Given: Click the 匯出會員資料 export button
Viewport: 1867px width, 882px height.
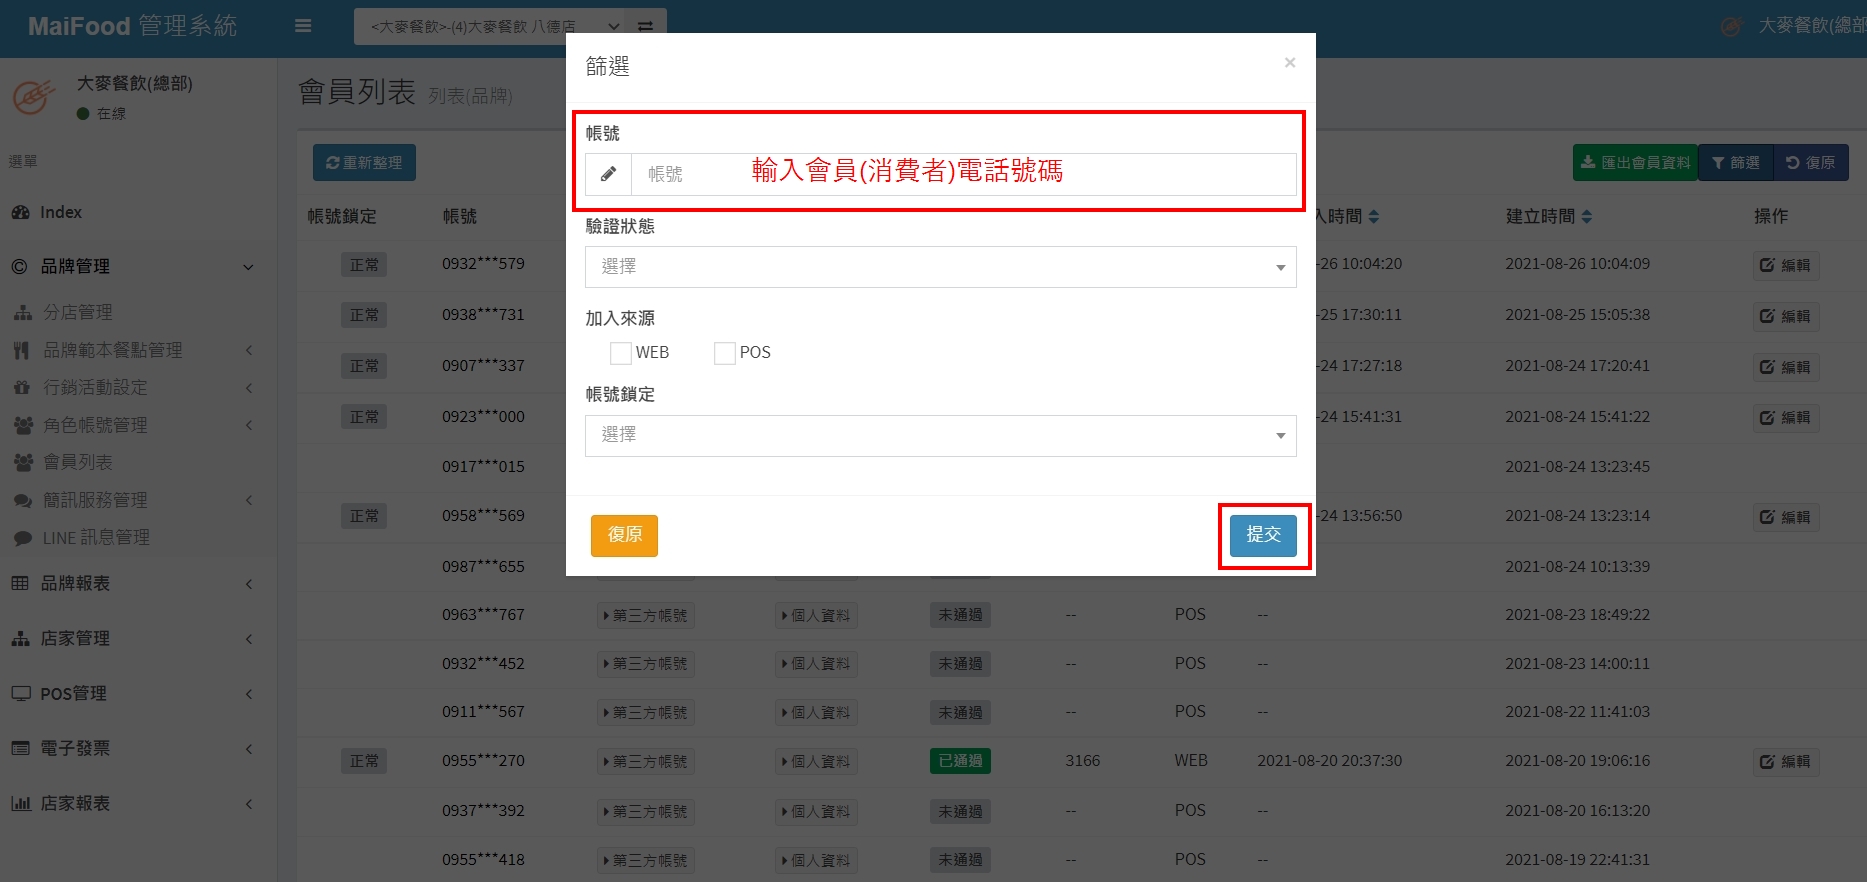Looking at the screenshot, I should [1635, 163].
